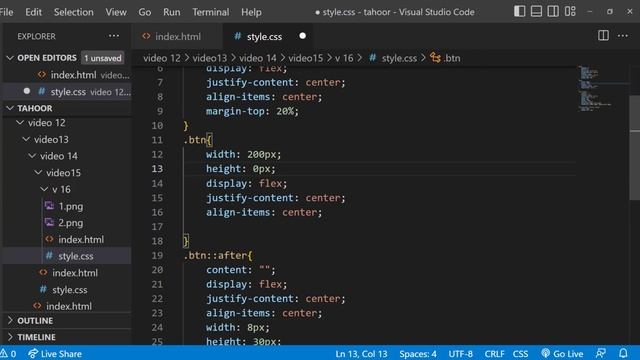Screen dimensions: 640x360
Task: Change end of line CRLF setting
Action: click(x=494, y=353)
